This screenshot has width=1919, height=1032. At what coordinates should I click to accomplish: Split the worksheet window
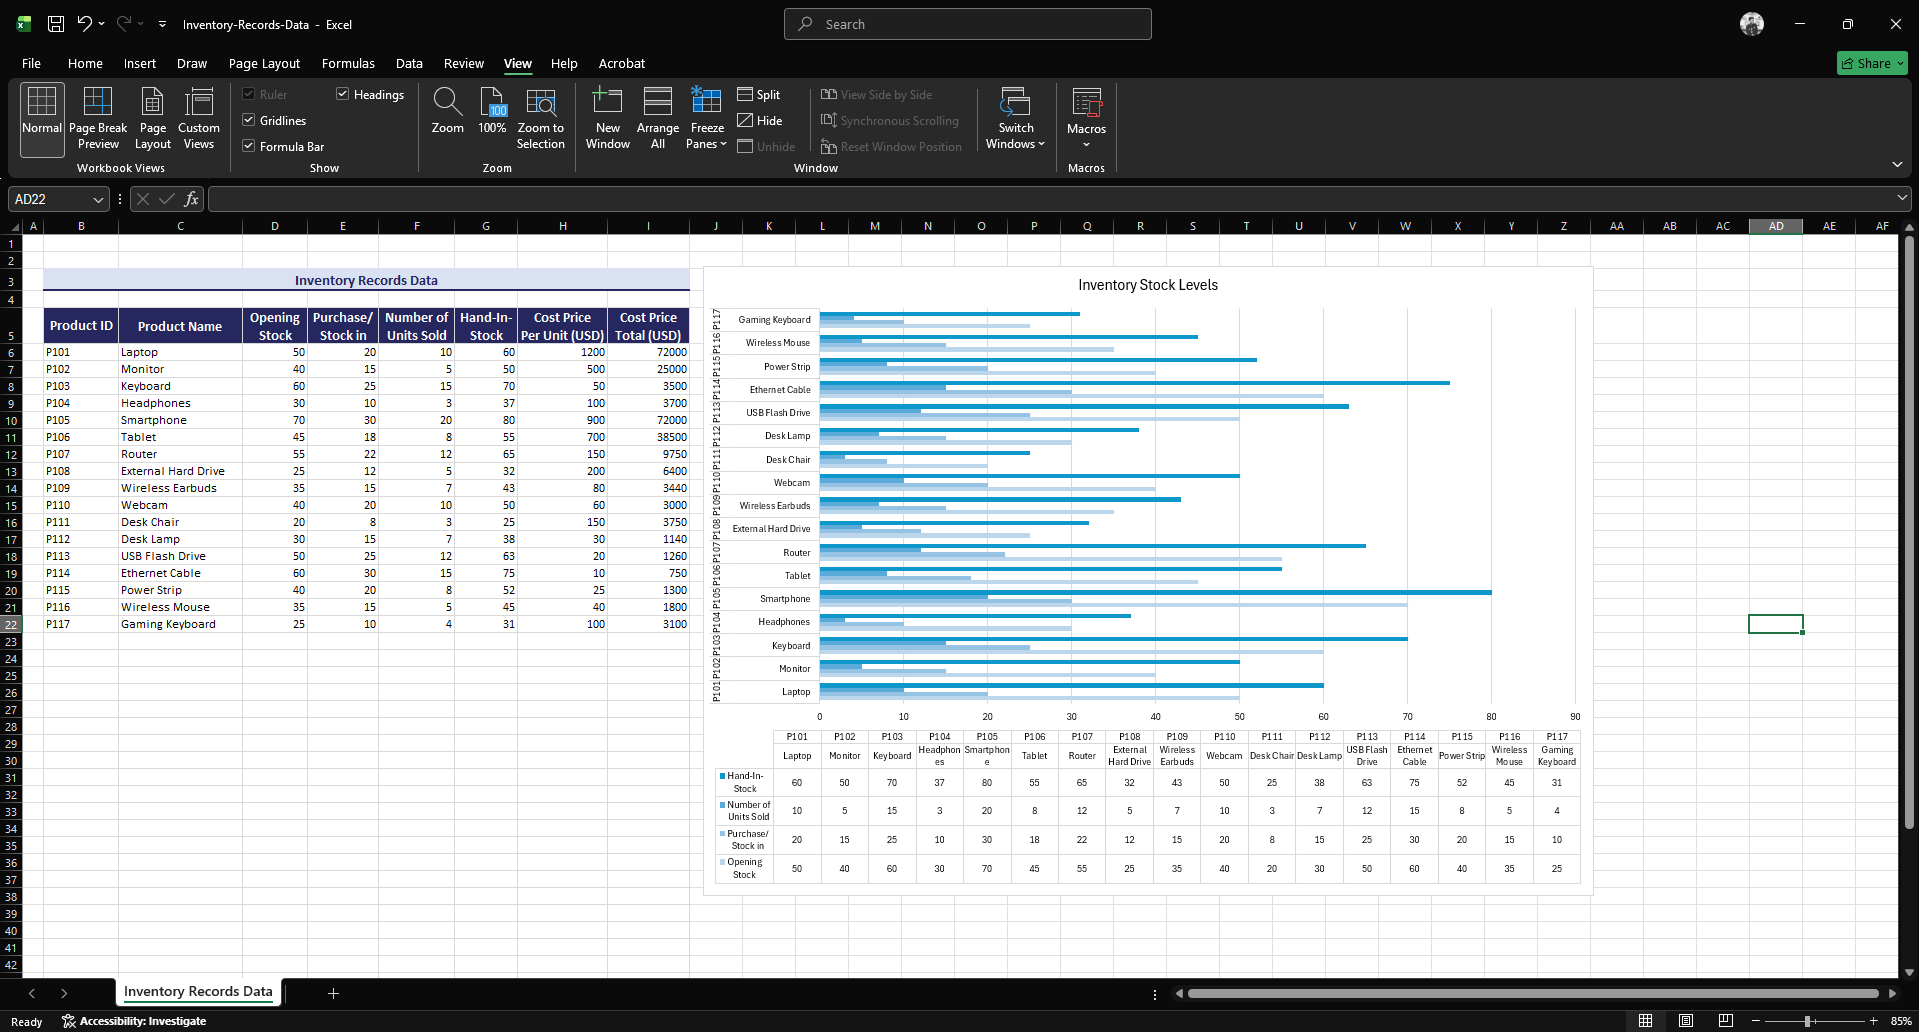coord(759,94)
